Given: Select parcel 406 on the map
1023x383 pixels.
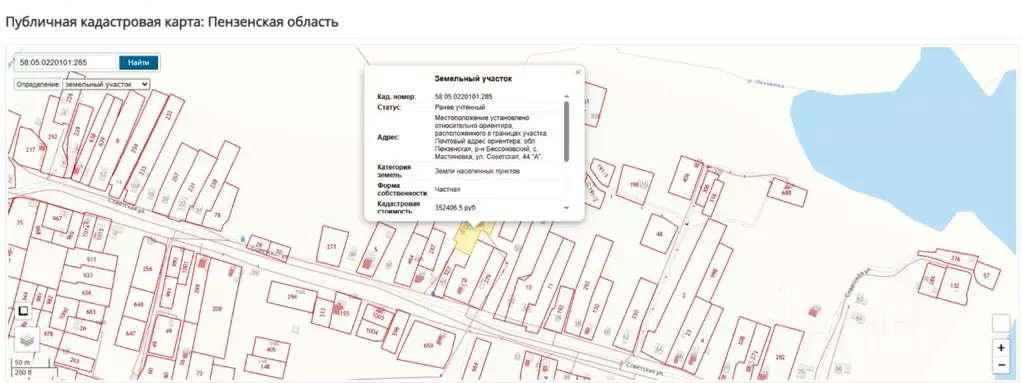Looking at the screenshot, I should [x=685, y=177].
